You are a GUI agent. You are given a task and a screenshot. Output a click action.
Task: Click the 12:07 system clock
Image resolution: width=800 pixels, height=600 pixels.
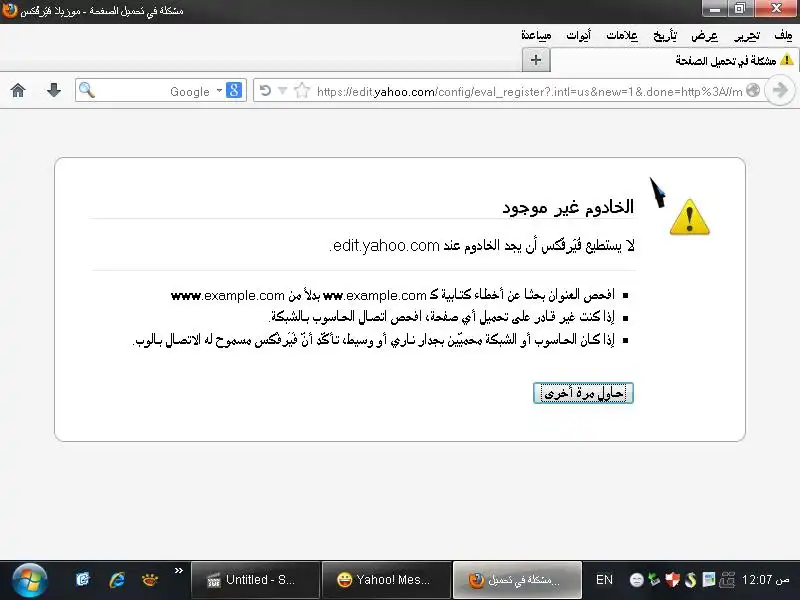pyautogui.click(x=765, y=580)
